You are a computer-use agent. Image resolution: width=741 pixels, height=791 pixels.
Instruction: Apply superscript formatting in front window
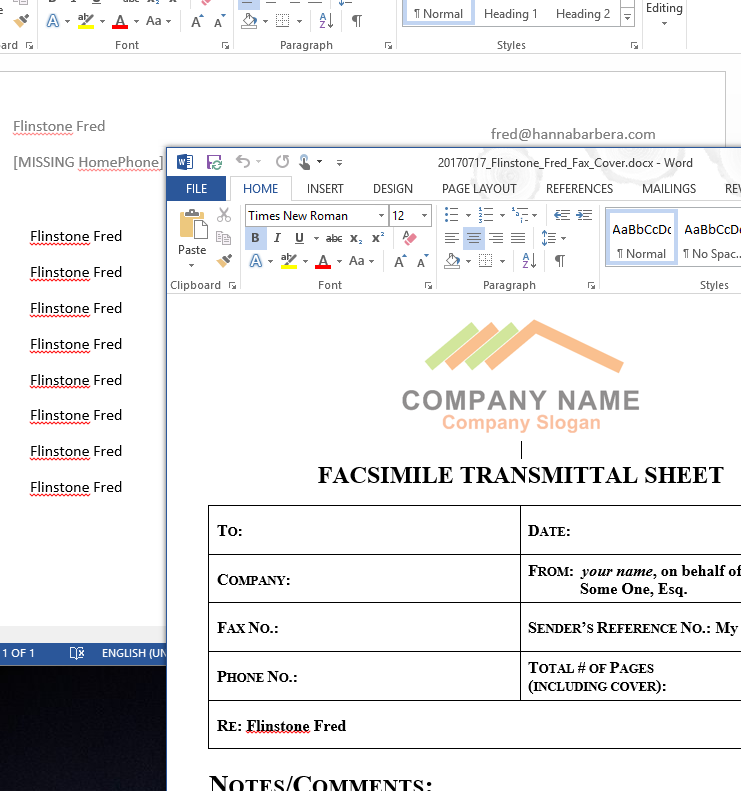[378, 238]
